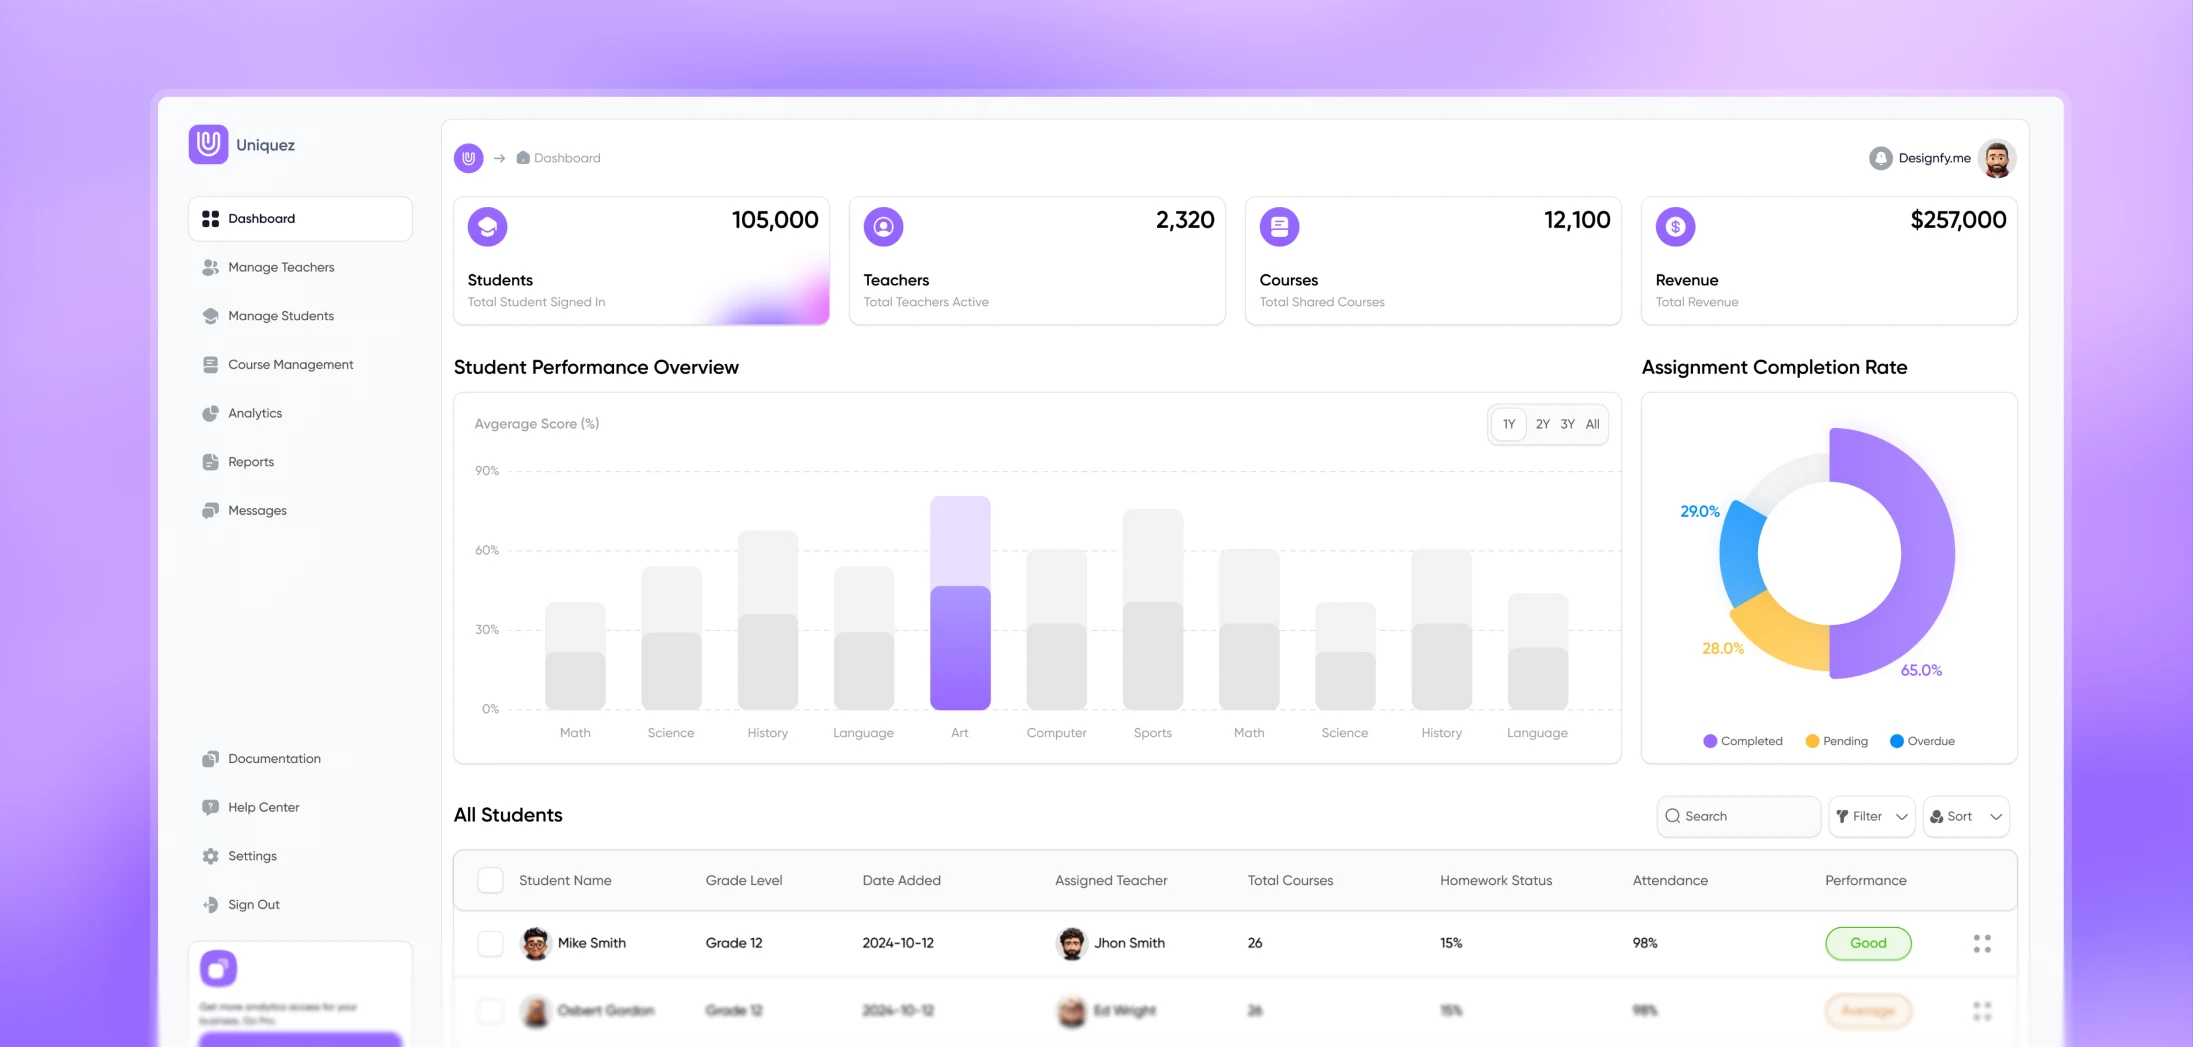Toggle the Pending legend item
The width and height of the screenshot is (2193, 1047).
tap(1837, 741)
